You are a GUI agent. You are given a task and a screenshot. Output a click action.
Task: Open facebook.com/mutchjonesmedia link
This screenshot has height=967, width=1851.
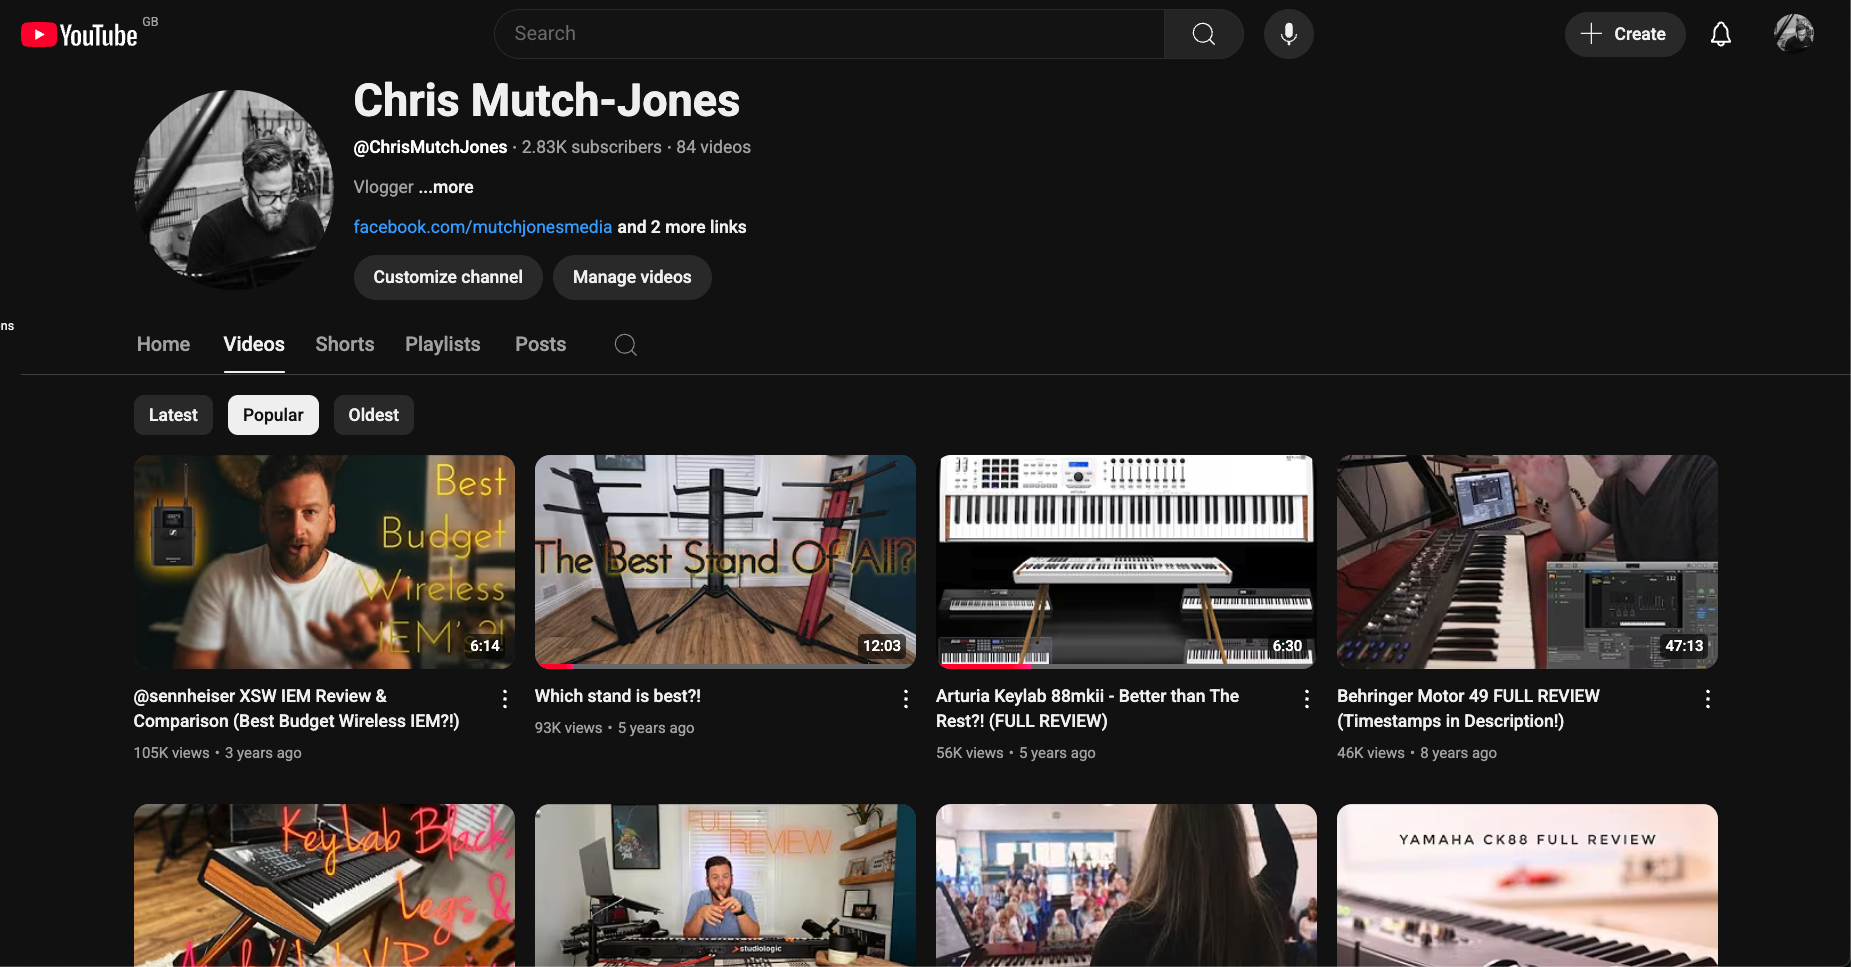tap(483, 227)
